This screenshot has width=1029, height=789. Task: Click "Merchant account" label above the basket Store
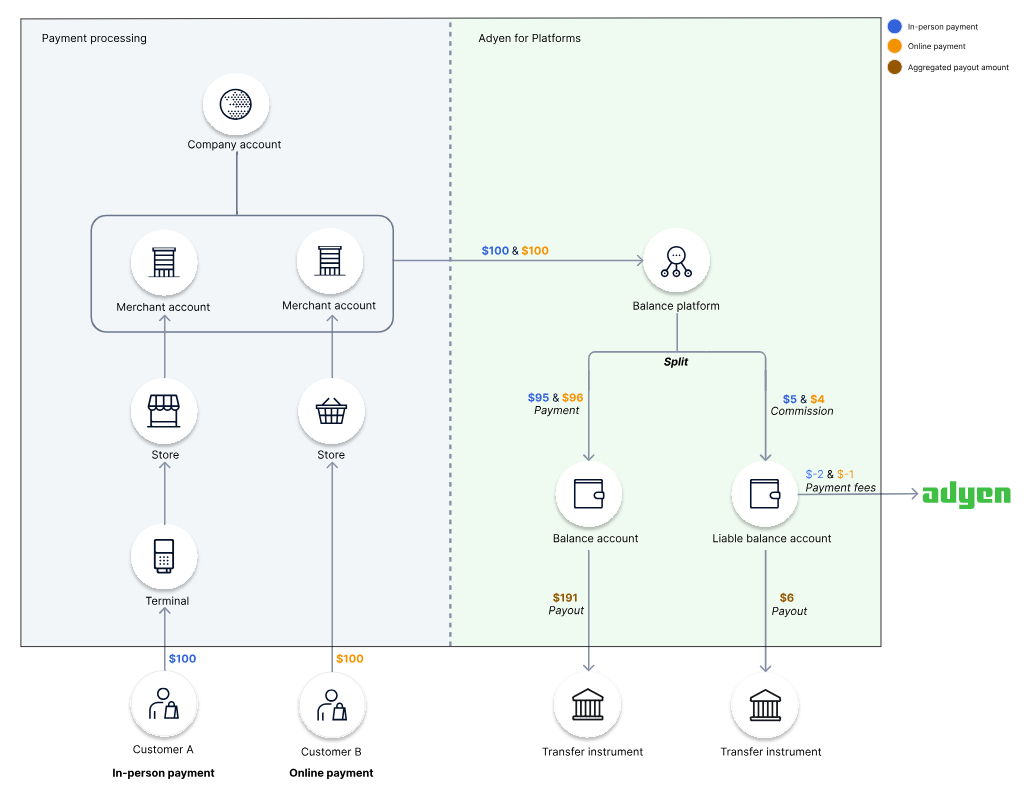[x=329, y=306]
